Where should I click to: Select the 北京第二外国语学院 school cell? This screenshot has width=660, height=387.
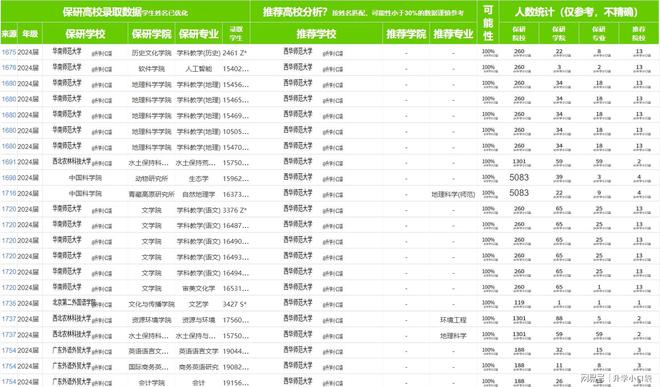coord(75,302)
